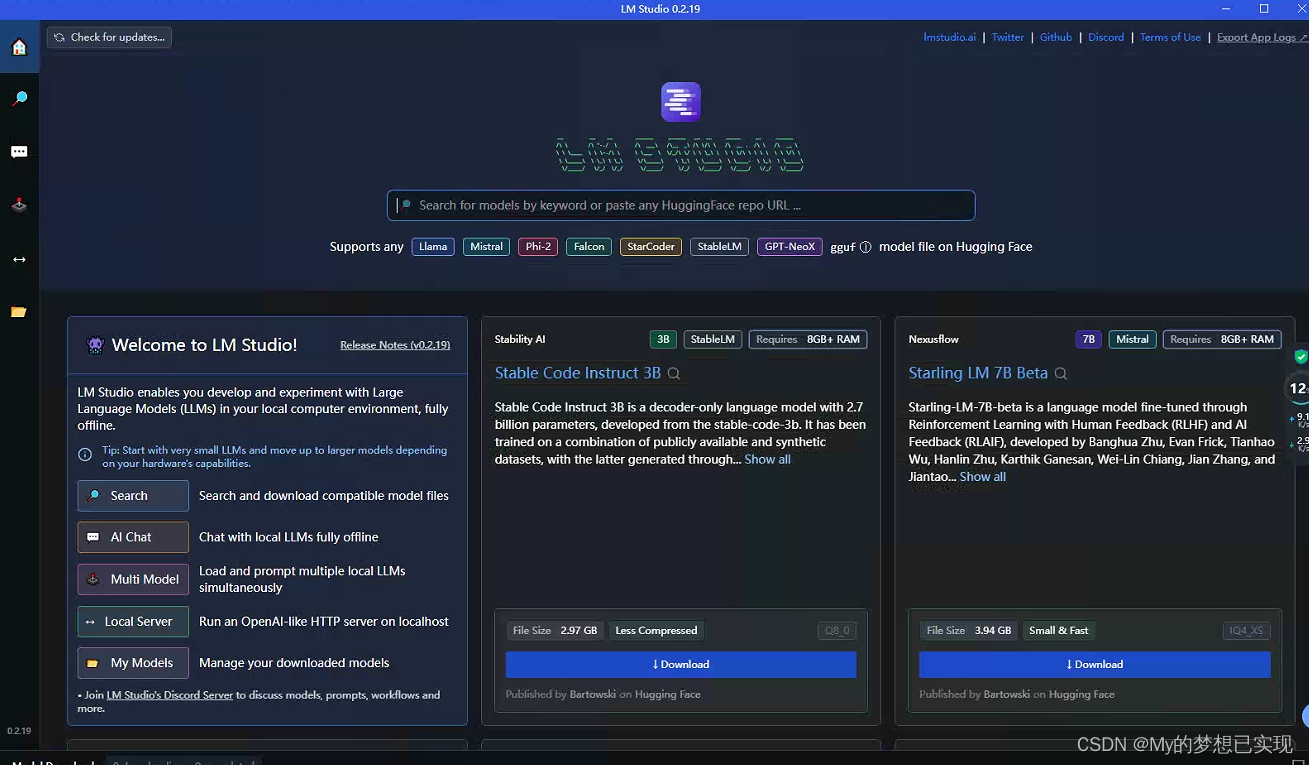The height and width of the screenshot is (765, 1309).
Task: Click the tip info icon in Welcome panel
Action: 85,455
